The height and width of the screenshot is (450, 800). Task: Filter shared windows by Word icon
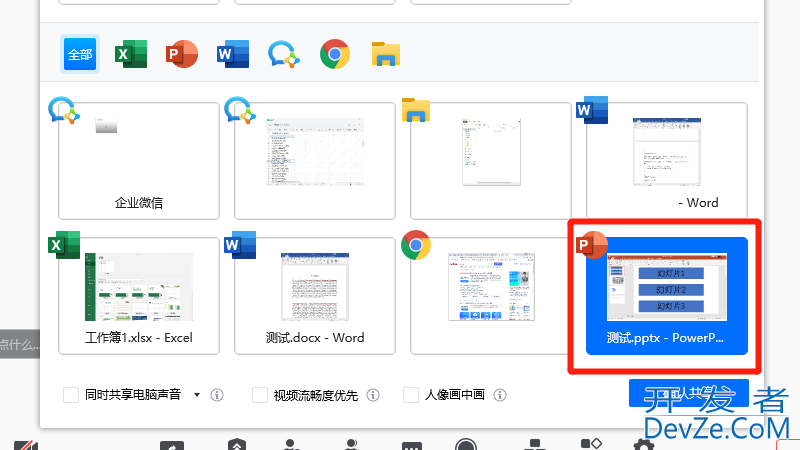[x=233, y=54]
